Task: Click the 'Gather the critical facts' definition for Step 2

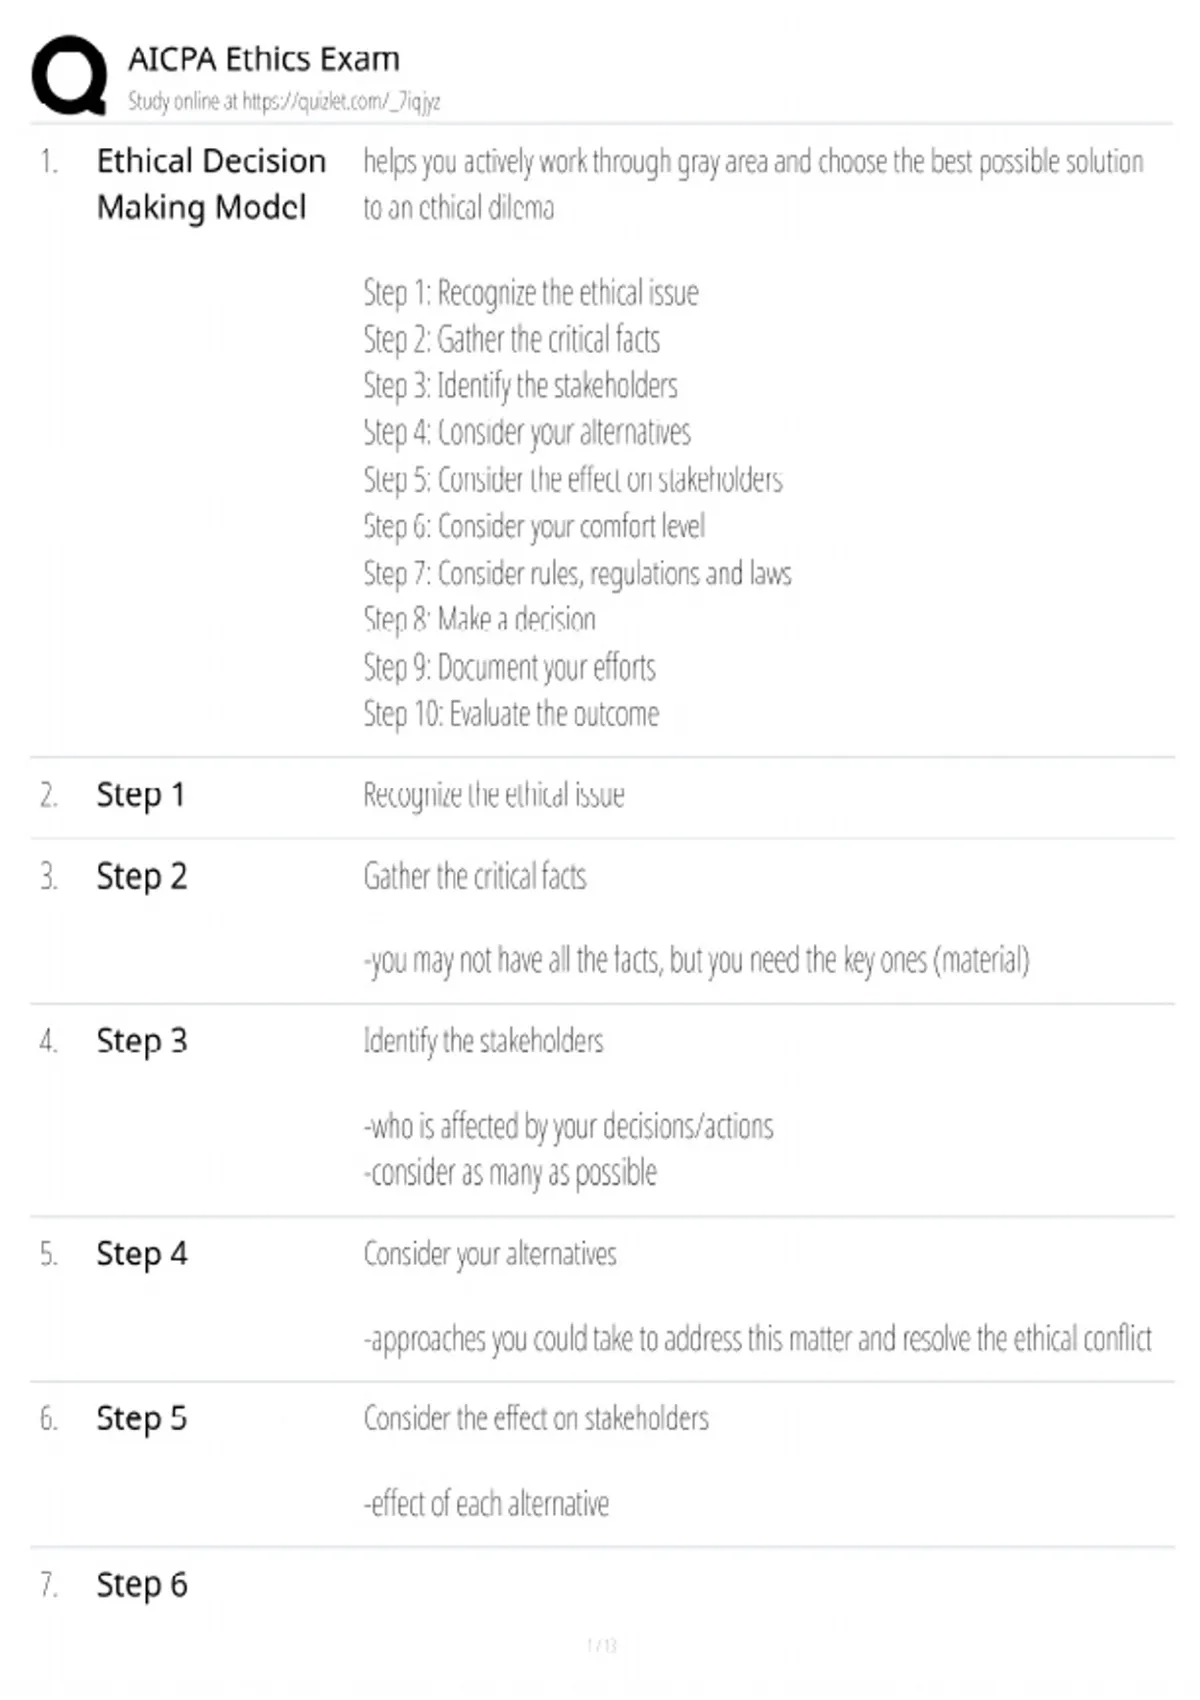Action: tap(475, 876)
